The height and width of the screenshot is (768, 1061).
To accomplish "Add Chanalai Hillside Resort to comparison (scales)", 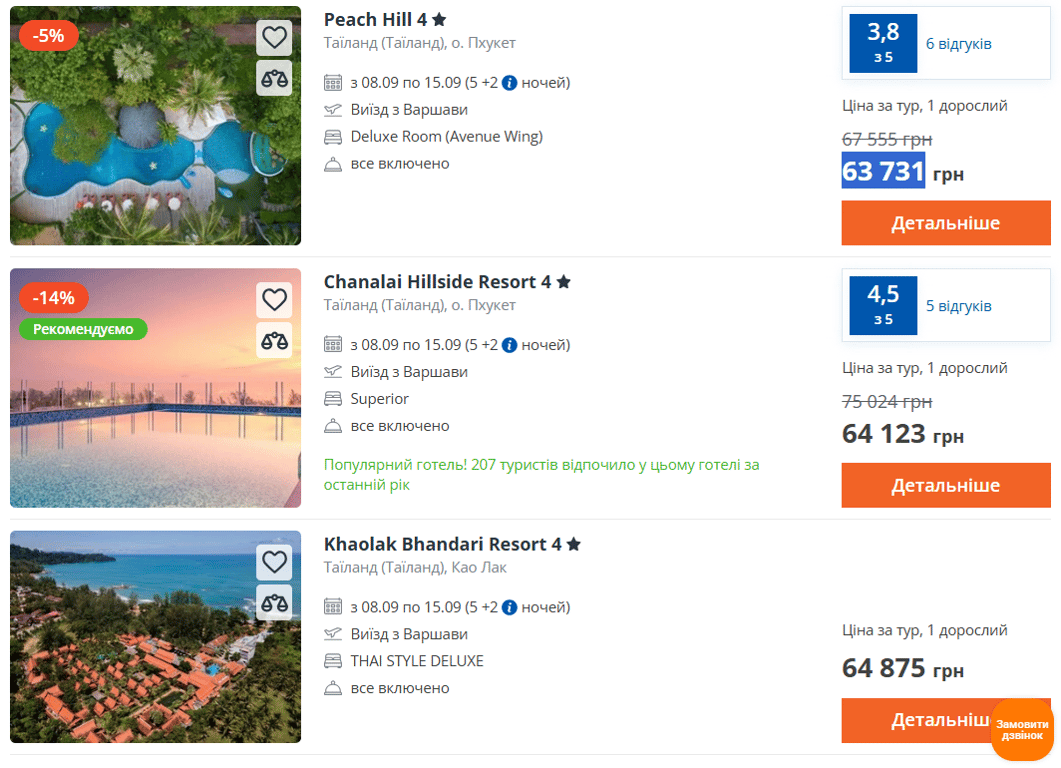I will pyautogui.click(x=274, y=339).
